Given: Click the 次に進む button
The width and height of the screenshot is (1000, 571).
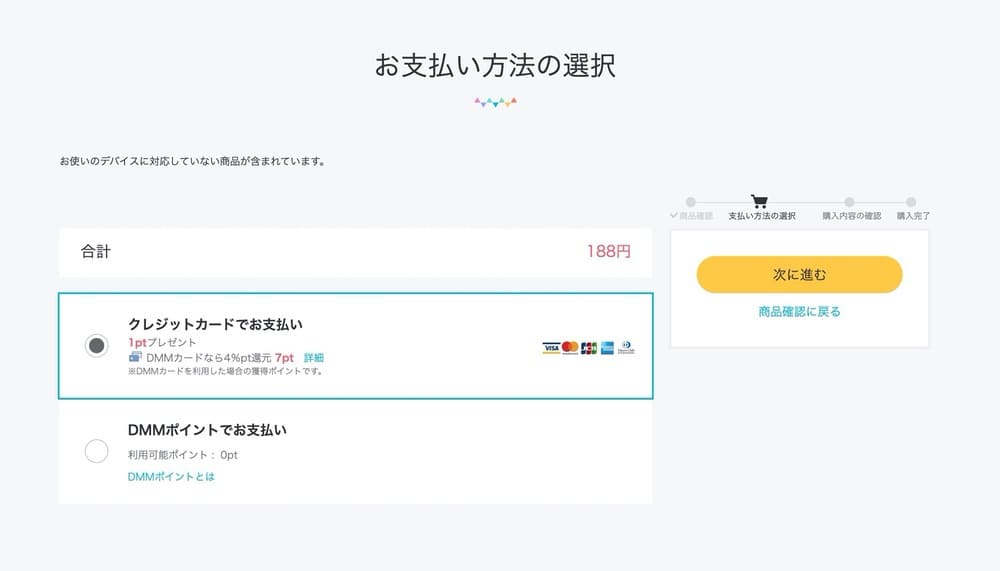Looking at the screenshot, I should 799,274.
